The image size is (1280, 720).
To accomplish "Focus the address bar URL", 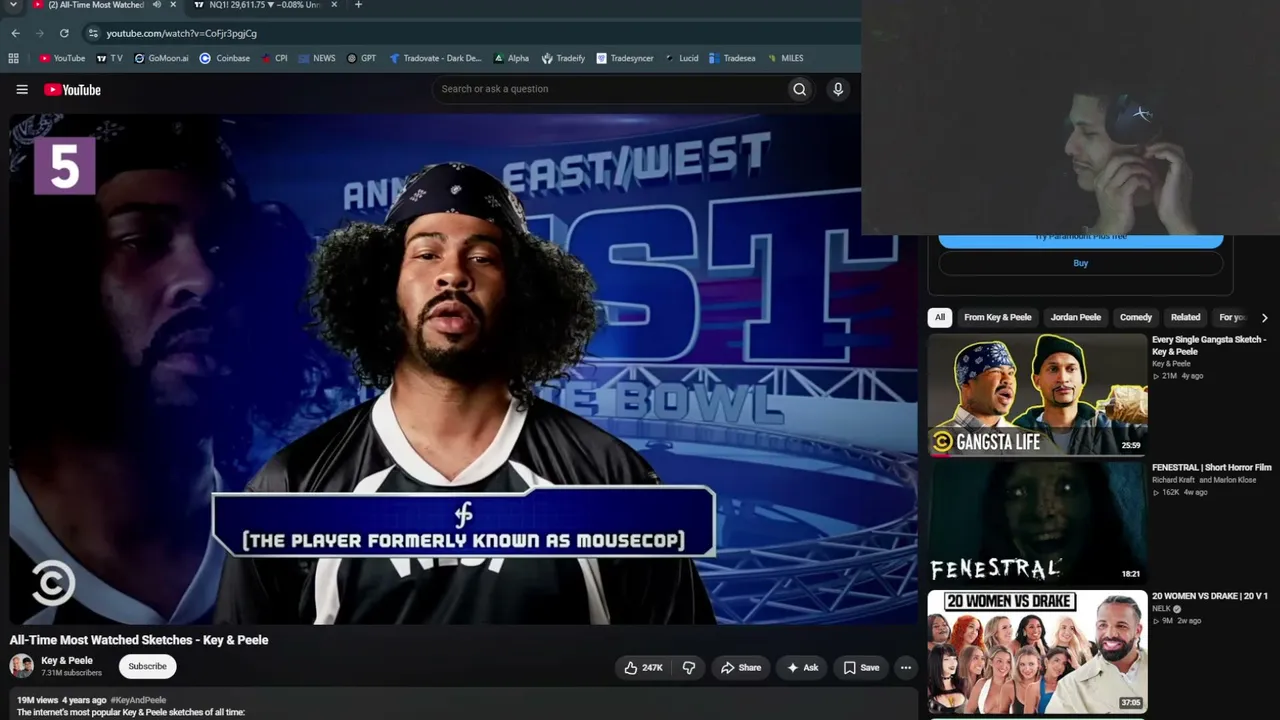I will [x=182, y=33].
